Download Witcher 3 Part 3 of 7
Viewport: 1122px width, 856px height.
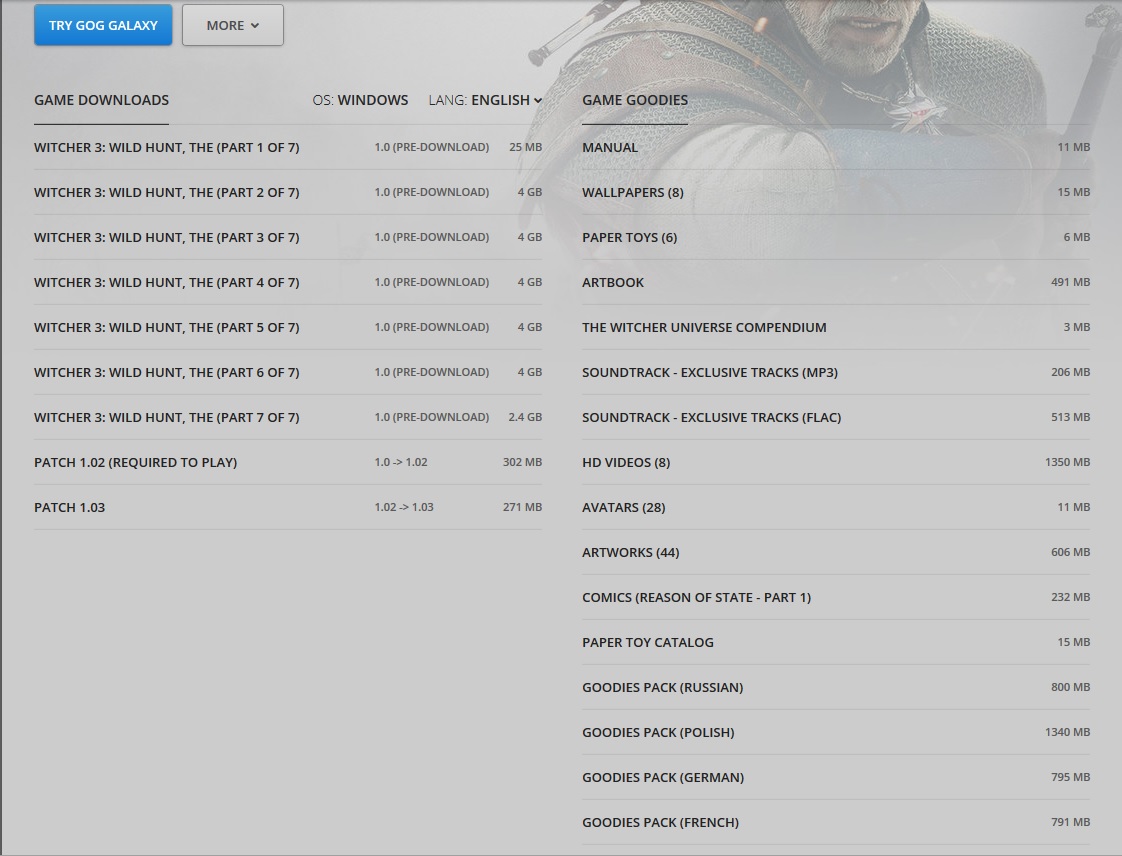pyautogui.click(x=288, y=238)
